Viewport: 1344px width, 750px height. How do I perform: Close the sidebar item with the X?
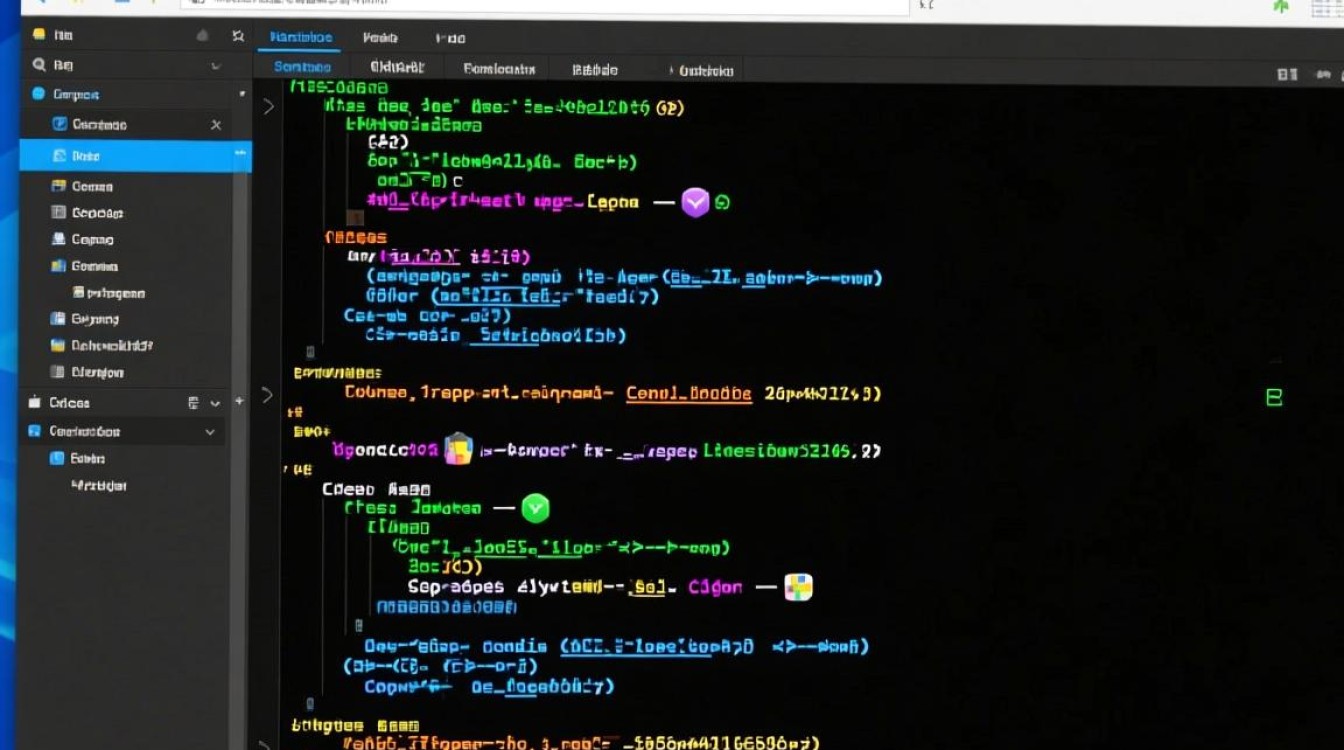click(x=216, y=125)
